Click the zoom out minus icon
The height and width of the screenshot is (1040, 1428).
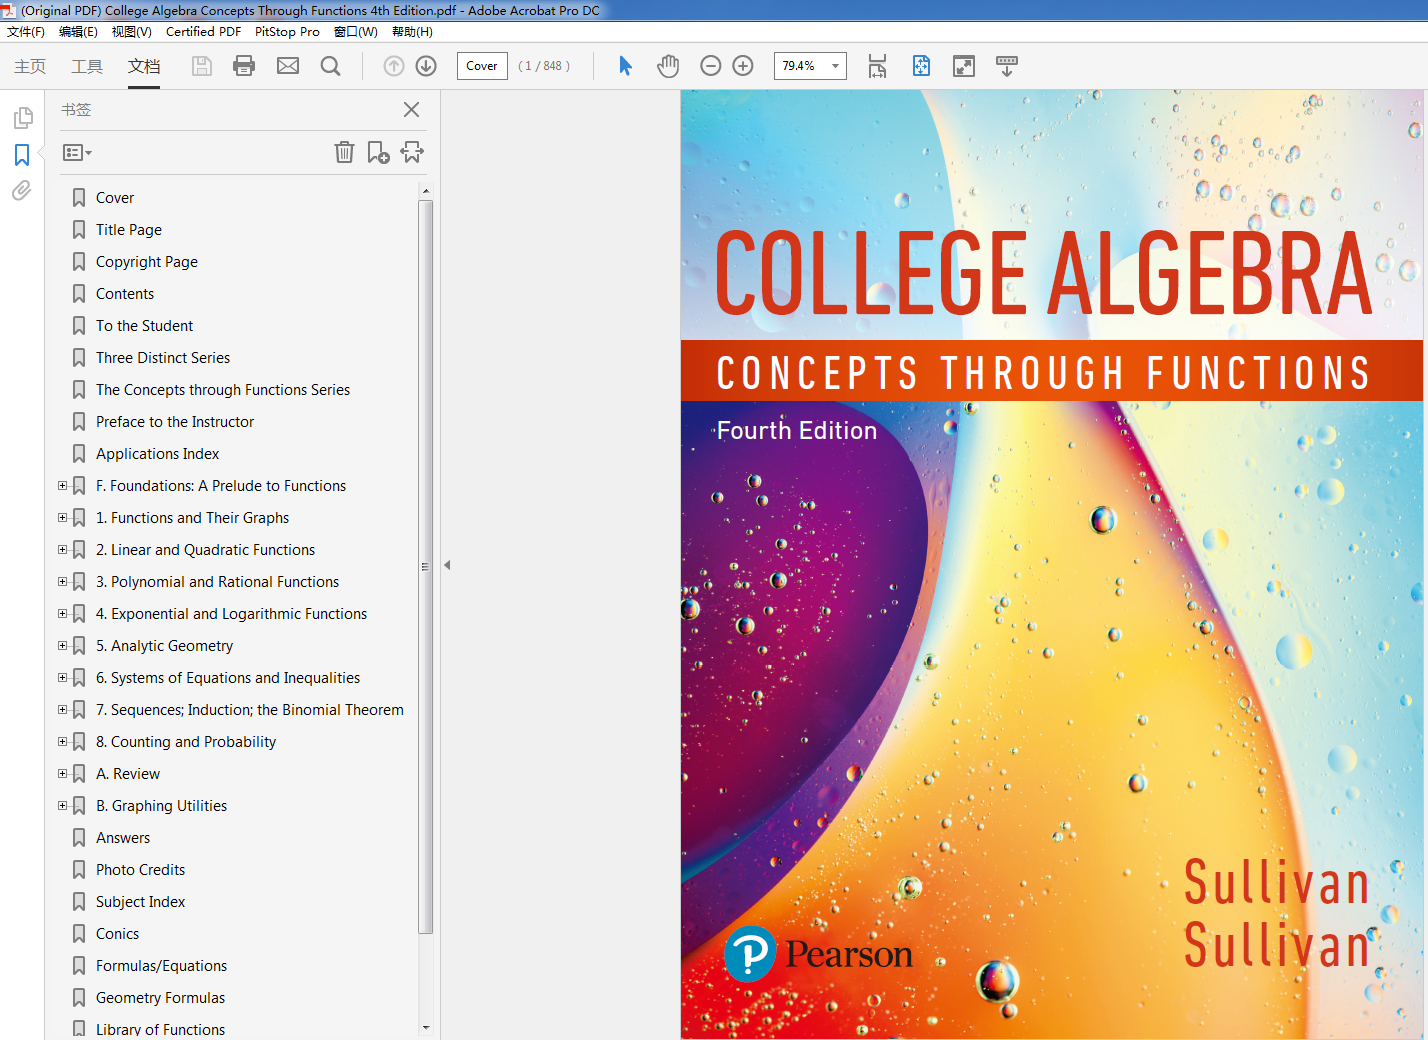[711, 66]
